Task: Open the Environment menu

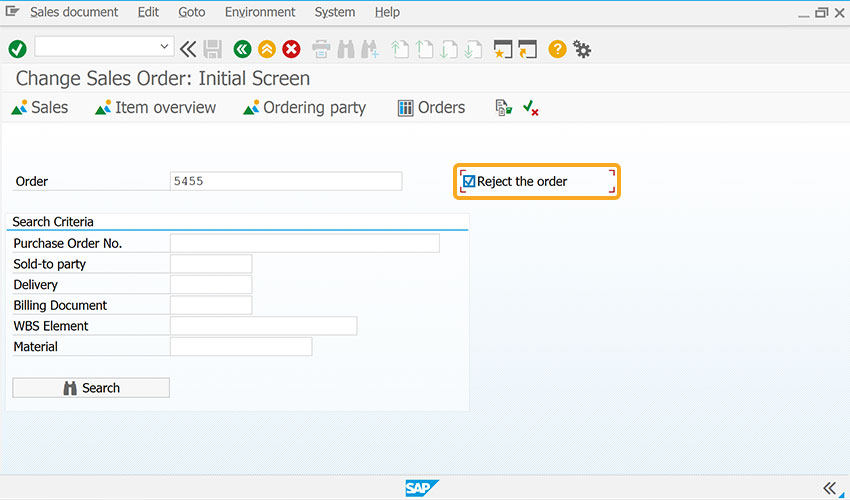Action: [x=260, y=12]
